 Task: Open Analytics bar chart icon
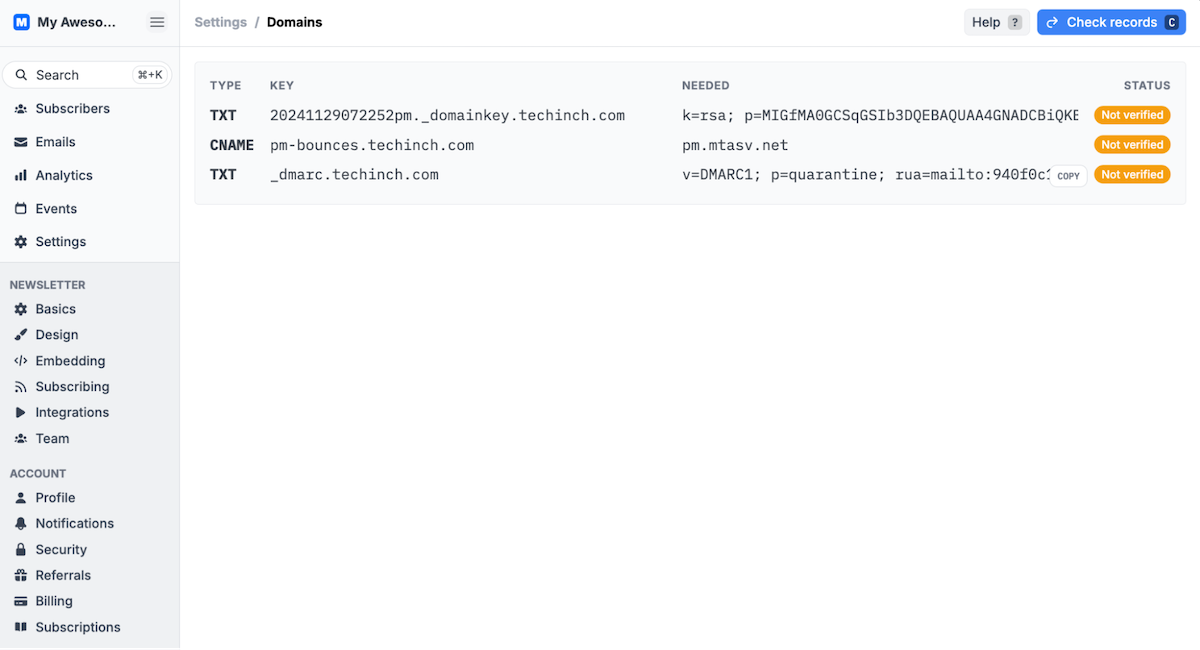click(21, 176)
